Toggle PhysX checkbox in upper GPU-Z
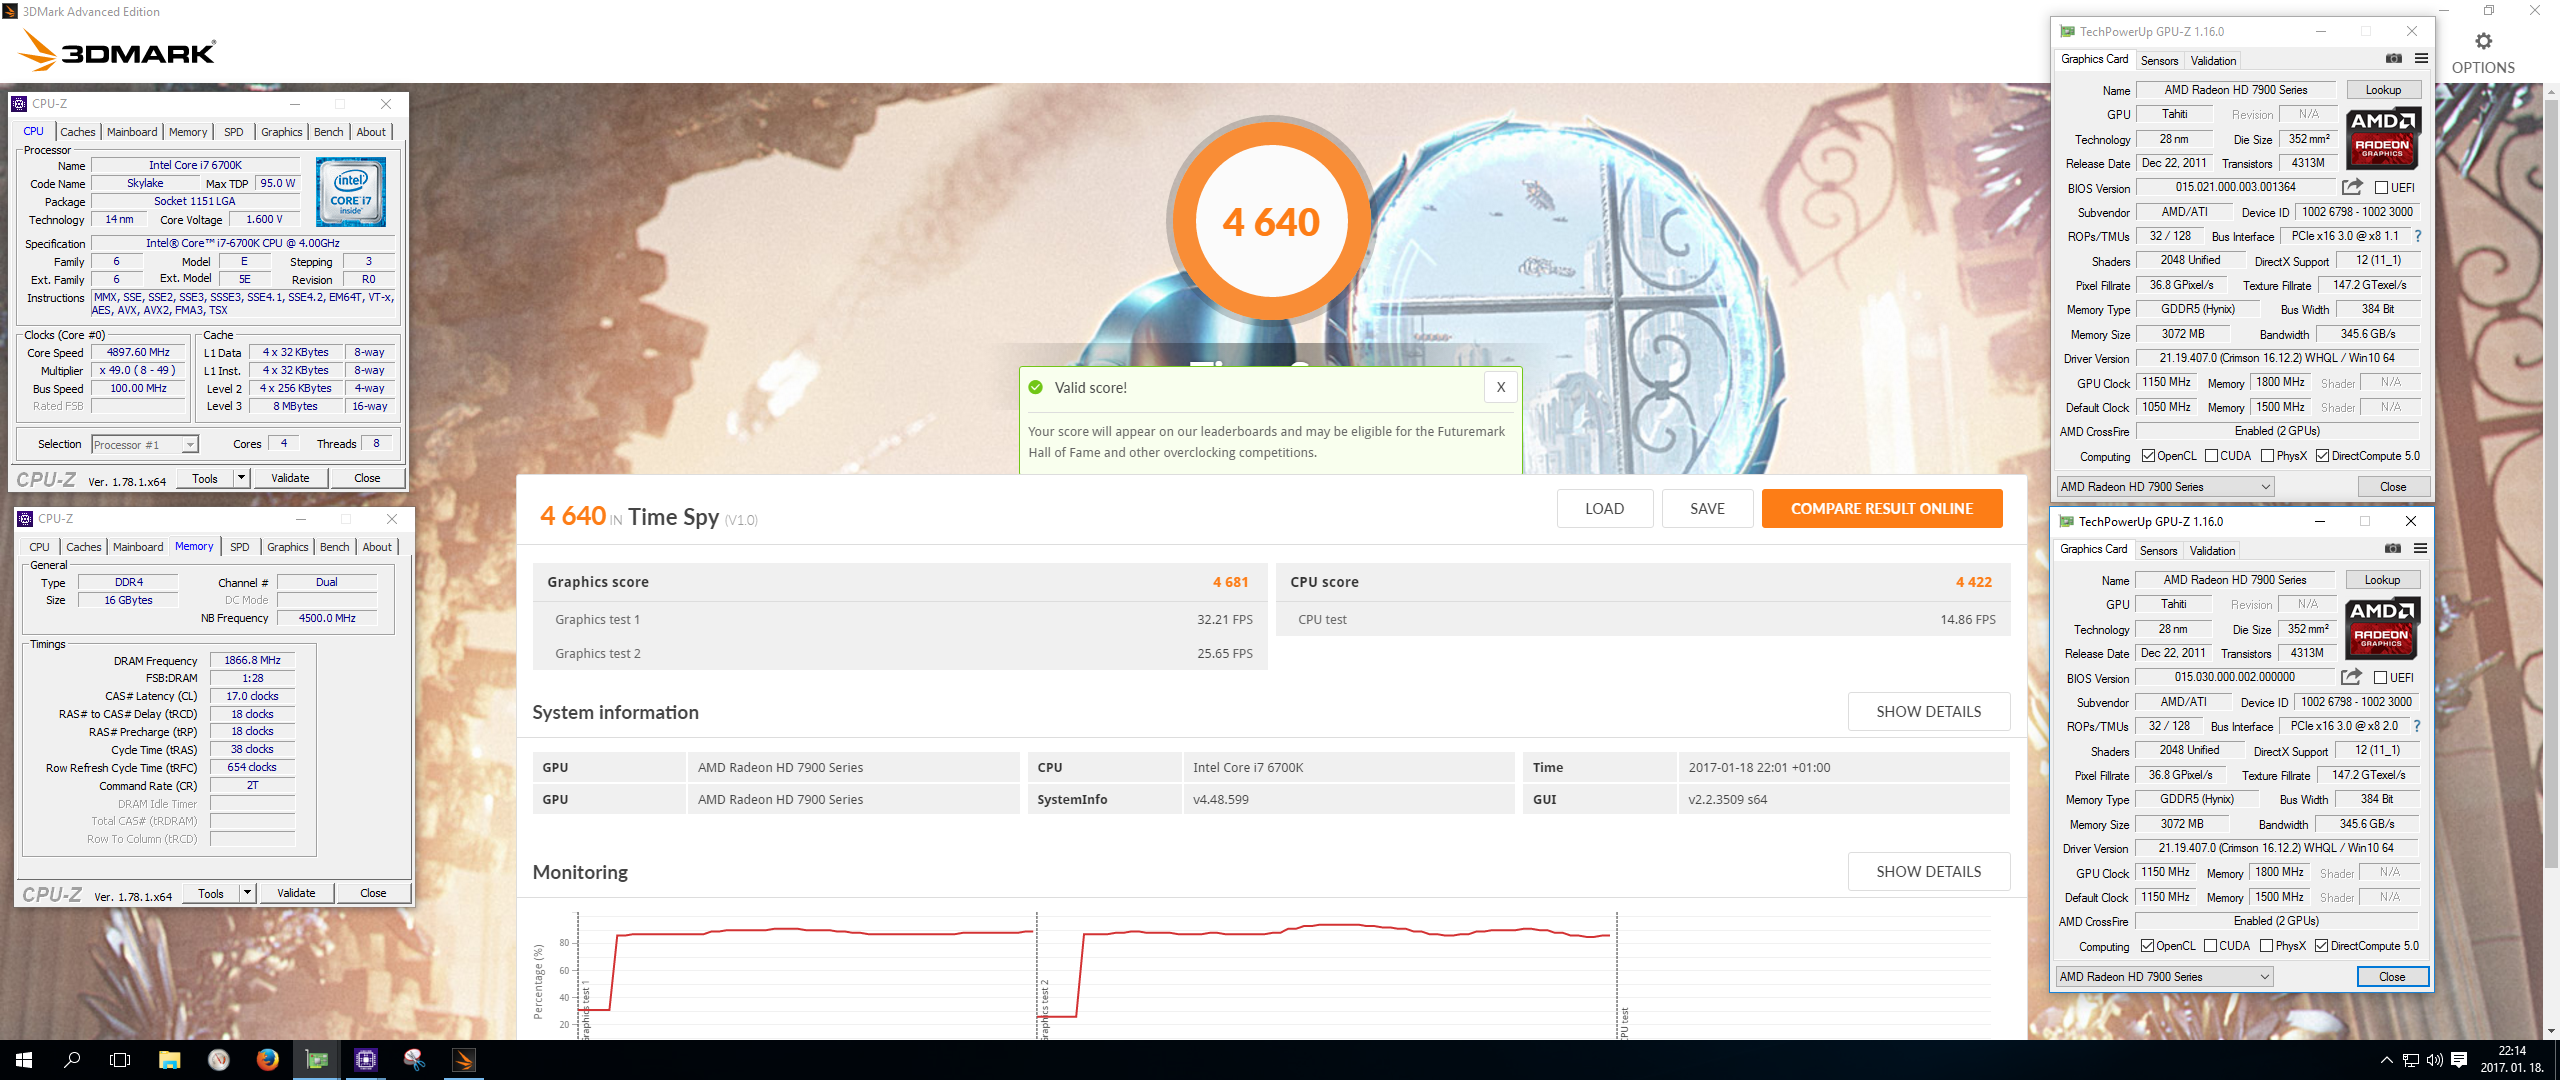The width and height of the screenshot is (2560, 1080). tap(2268, 457)
